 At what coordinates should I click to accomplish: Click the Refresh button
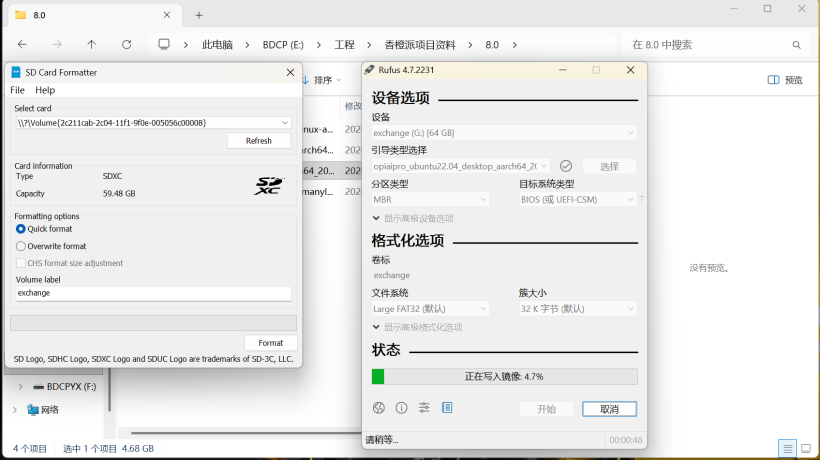click(x=259, y=141)
